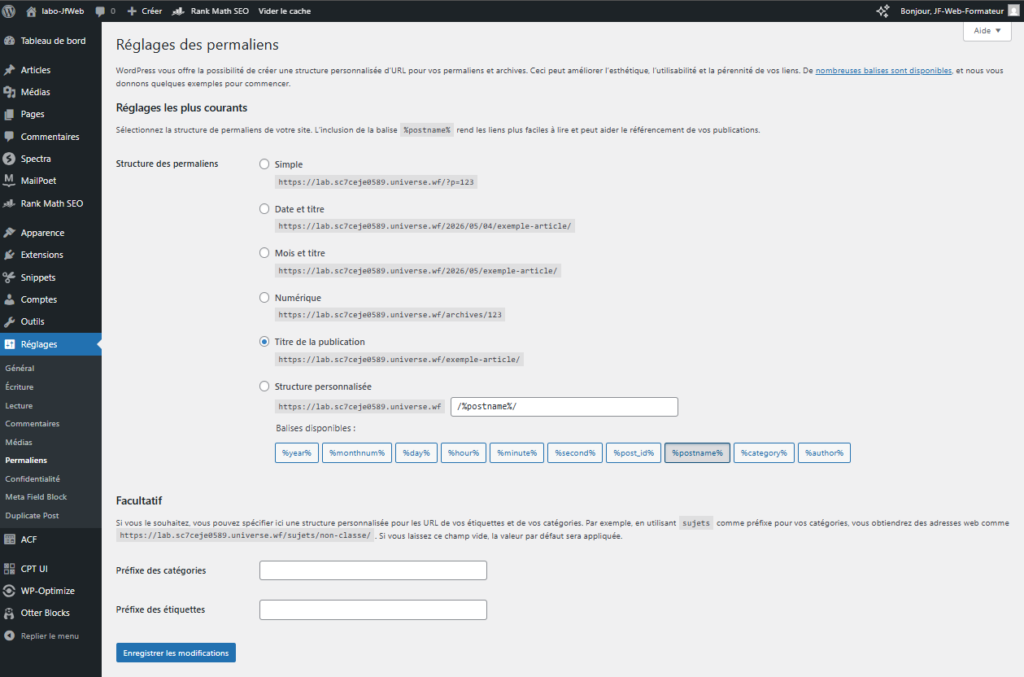Click the Pages icon in the sidebar
This screenshot has width=1024, height=677.
[x=9, y=114]
